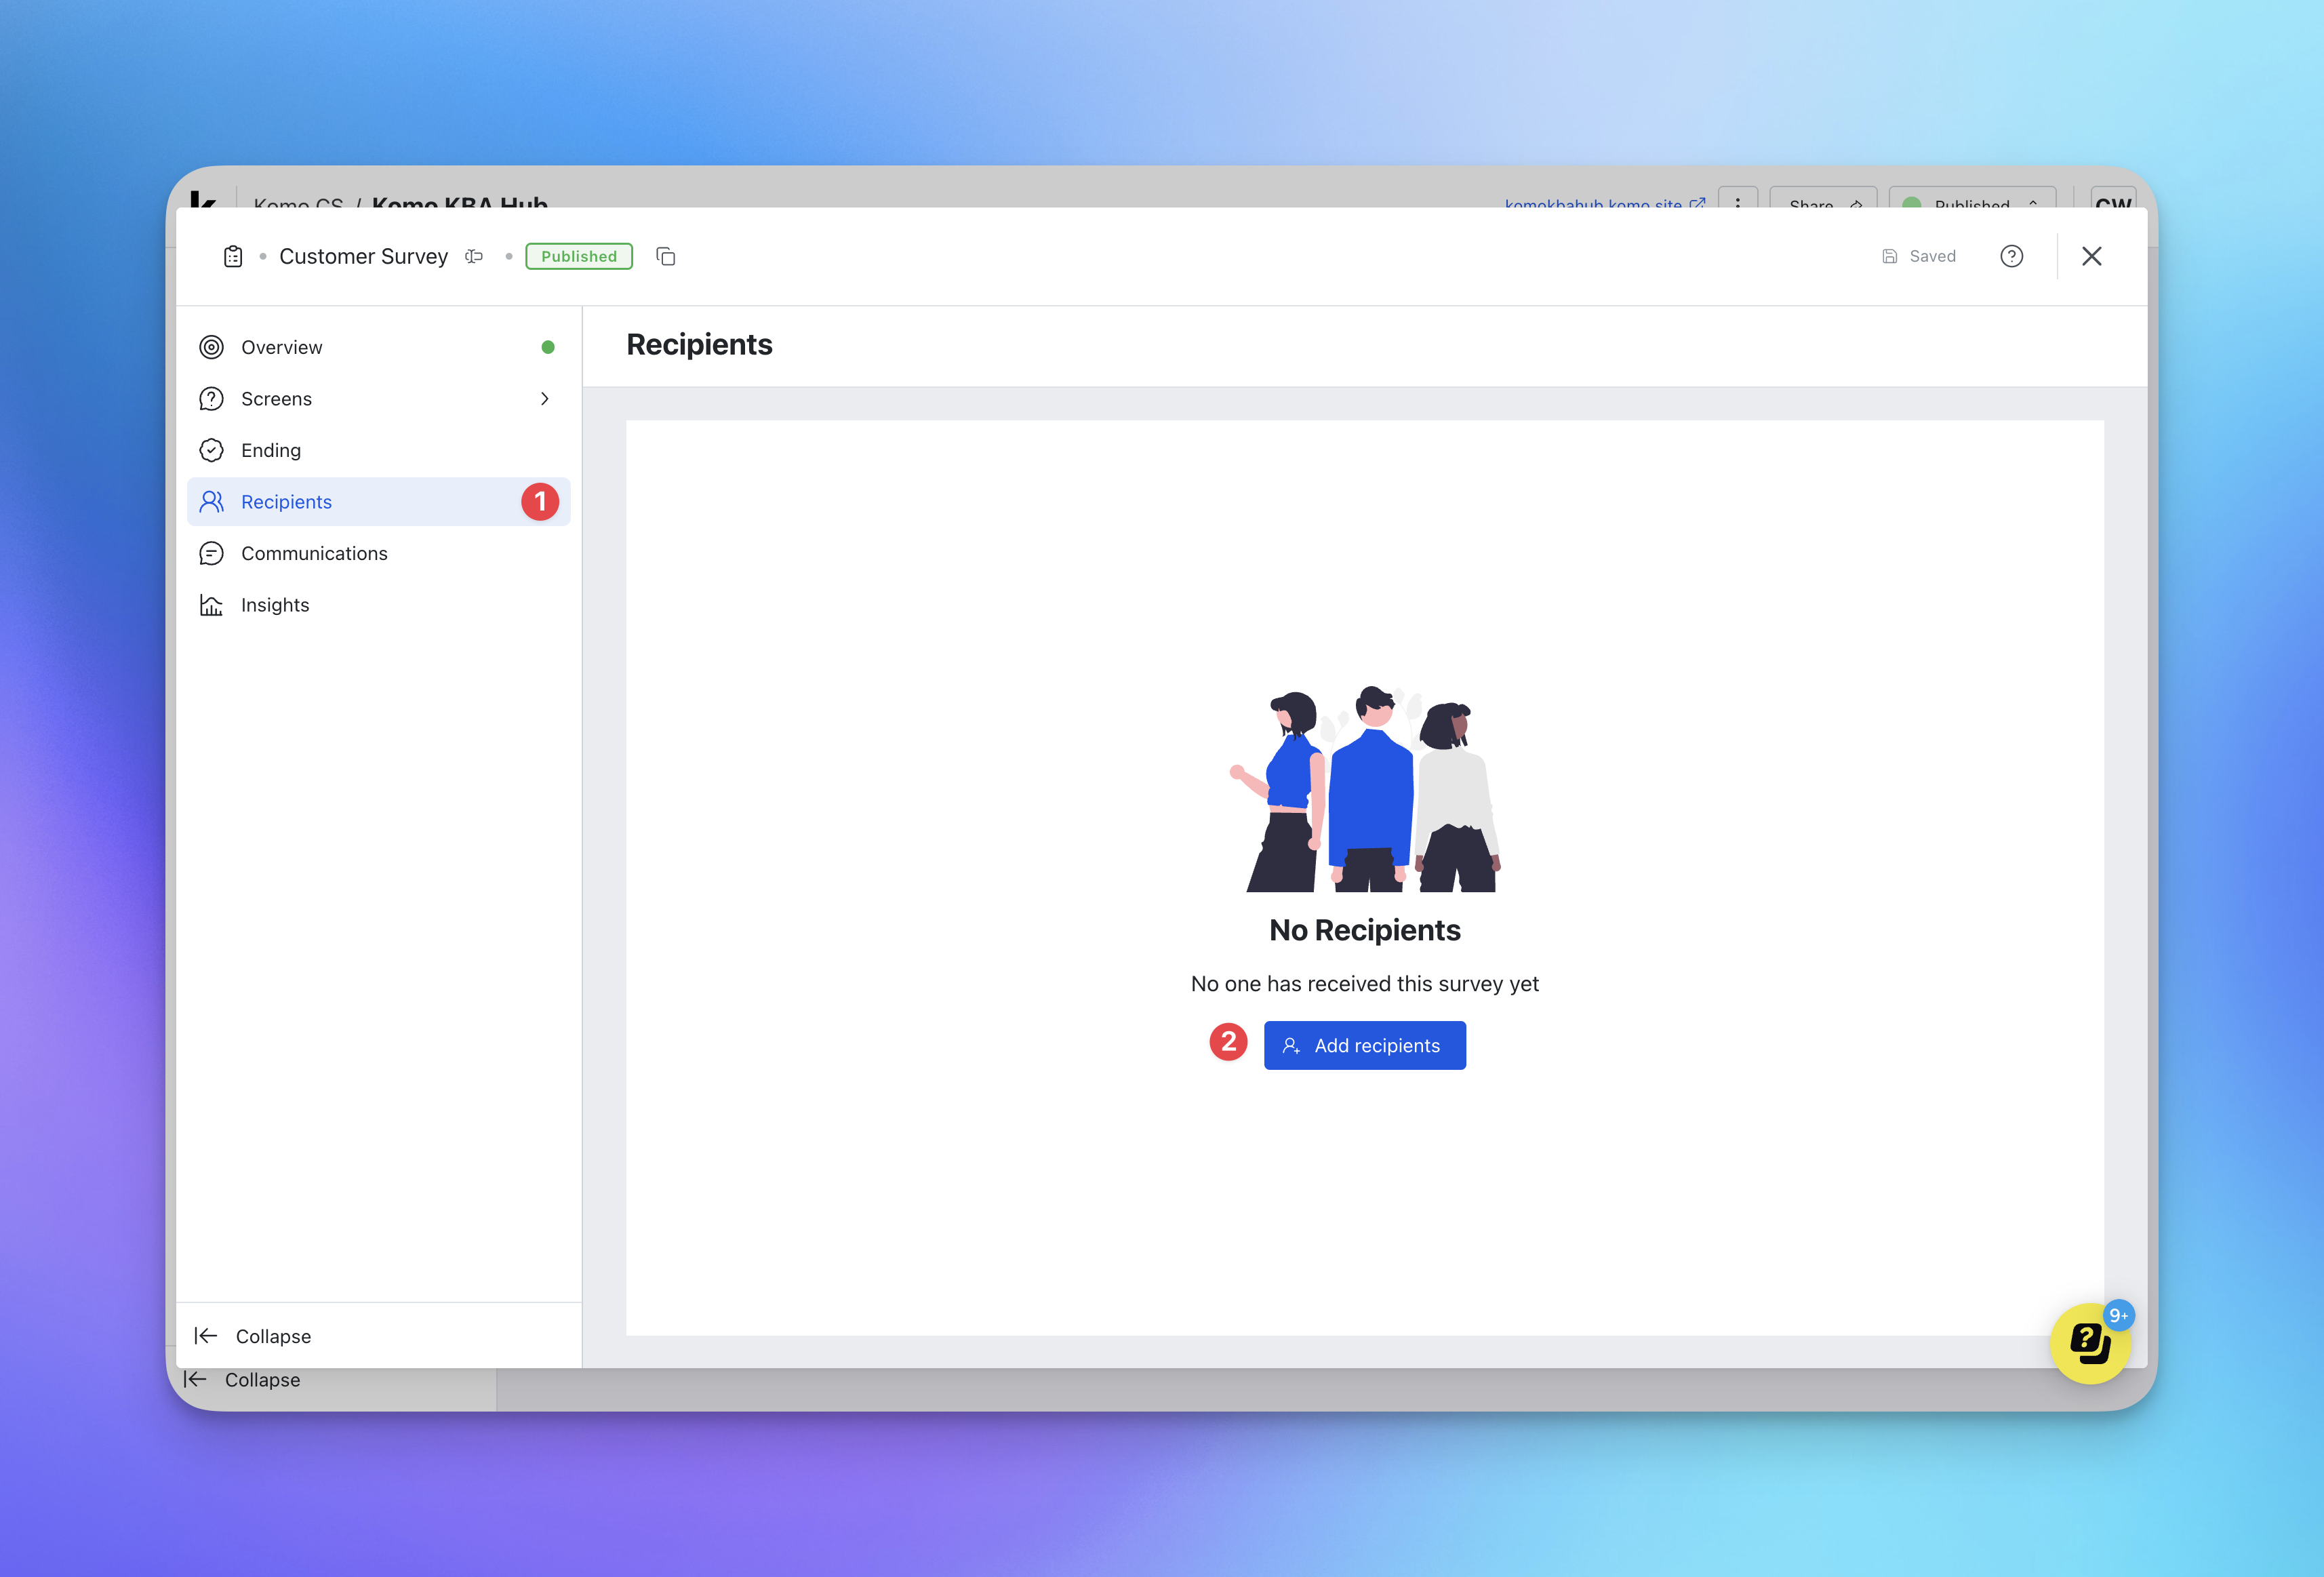This screenshot has height=1577, width=2324.
Task: Click the duplicate survey copy icon
Action: [x=666, y=257]
